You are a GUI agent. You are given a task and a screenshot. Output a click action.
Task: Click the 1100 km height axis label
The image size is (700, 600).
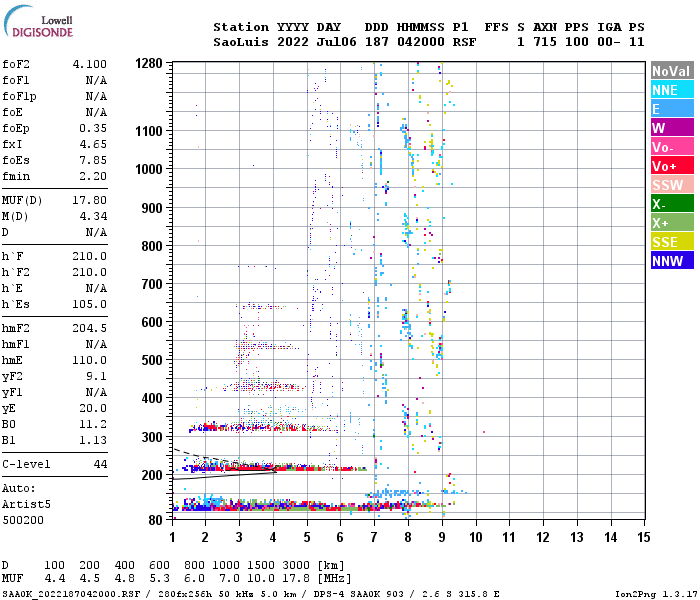pyautogui.click(x=149, y=131)
